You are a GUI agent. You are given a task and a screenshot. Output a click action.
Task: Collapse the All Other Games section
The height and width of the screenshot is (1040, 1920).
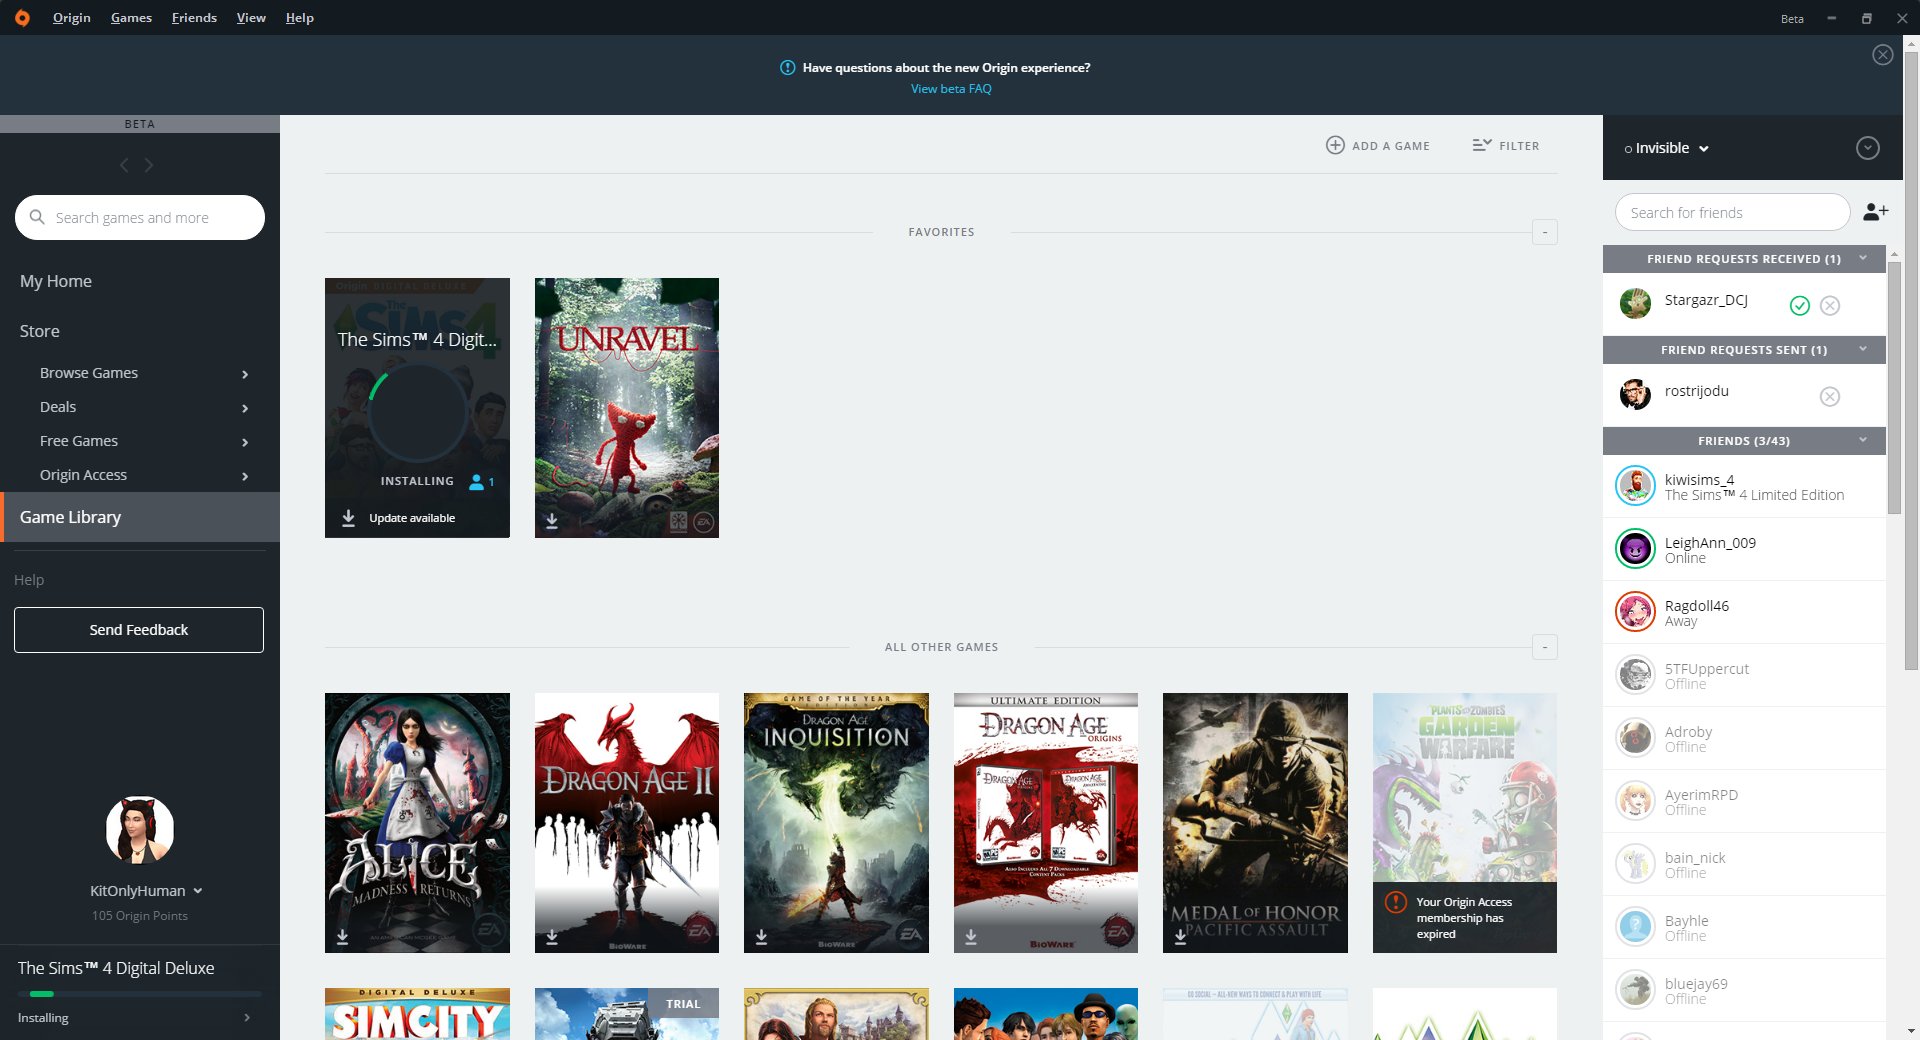[1545, 647]
